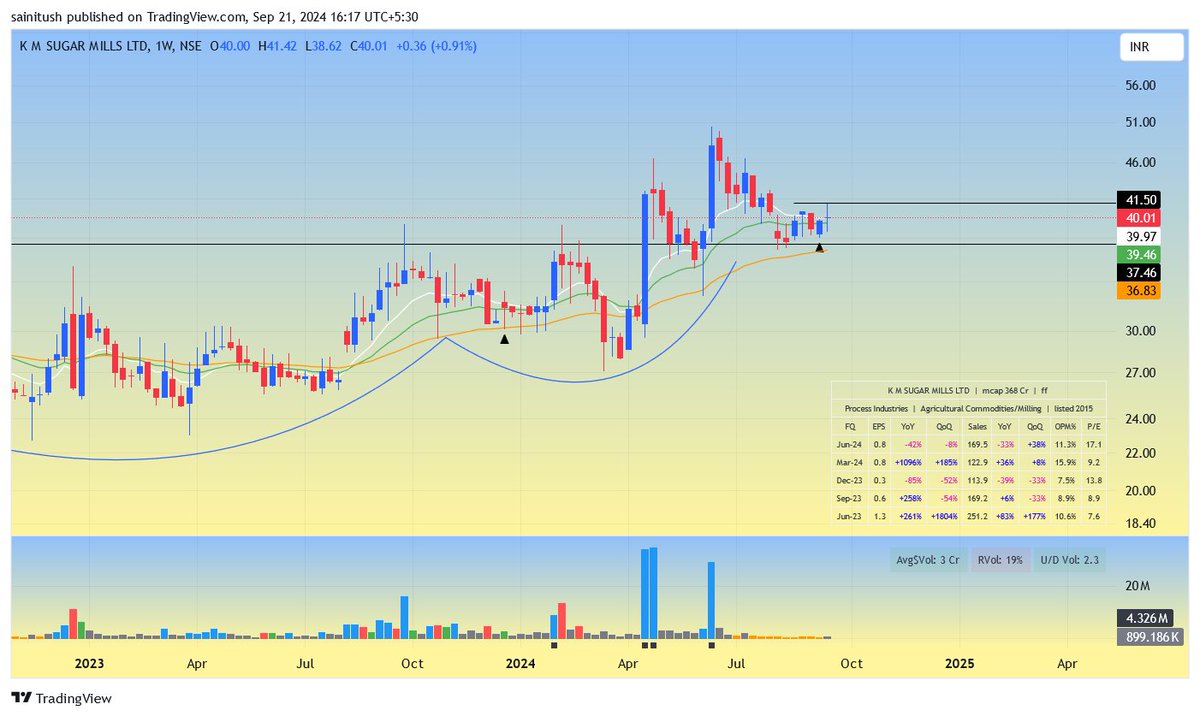The width and height of the screenshot is (1200, 716).
Task: Click the 22.00 price axis value
Action: coord(1141,453)
